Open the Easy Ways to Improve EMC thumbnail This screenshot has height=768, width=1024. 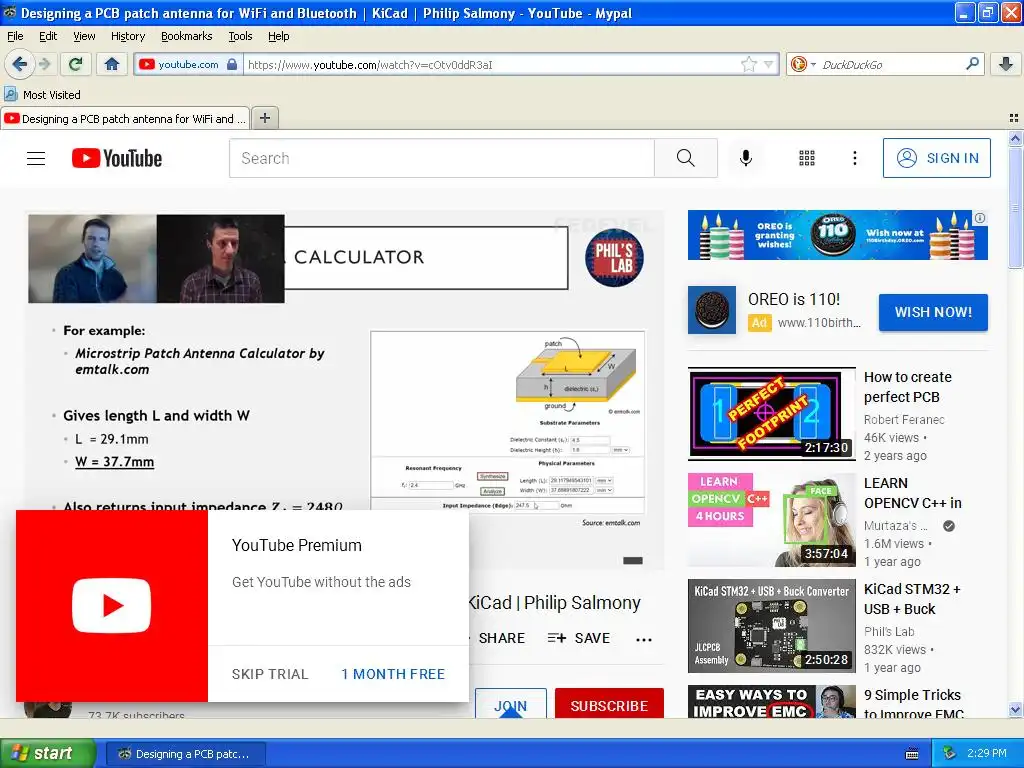(771, 701)
